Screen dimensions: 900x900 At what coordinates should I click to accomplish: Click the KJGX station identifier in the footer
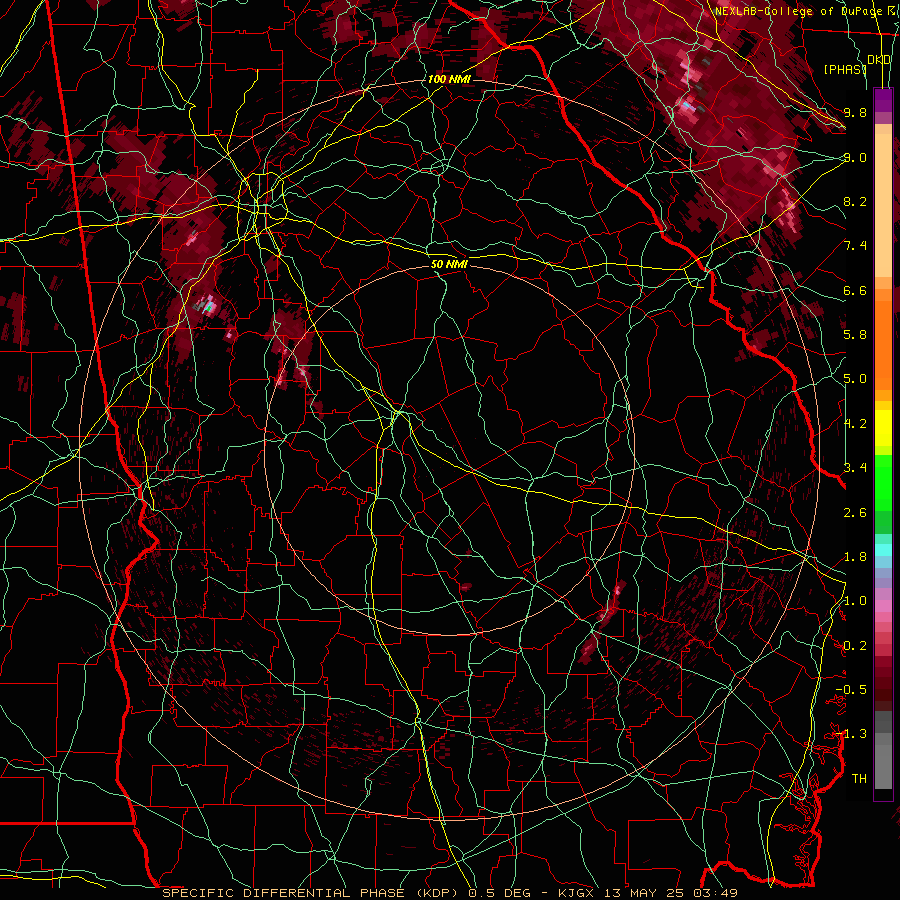(577, 893)
